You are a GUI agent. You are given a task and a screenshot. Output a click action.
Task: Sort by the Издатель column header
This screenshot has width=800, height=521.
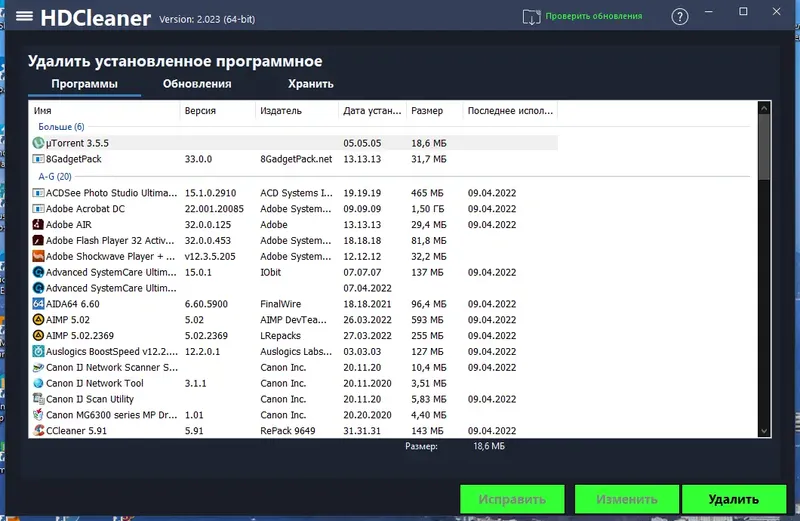pos(296,111)
